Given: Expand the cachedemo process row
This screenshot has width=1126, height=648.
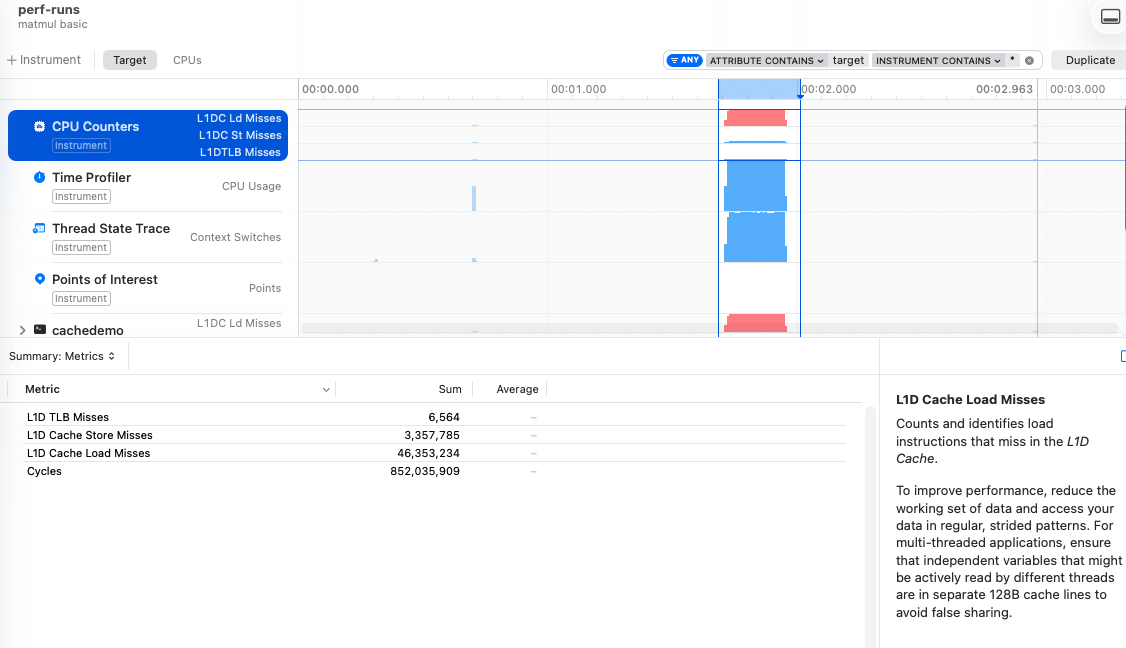Looking at the screenshot, I should click(22, 330).
